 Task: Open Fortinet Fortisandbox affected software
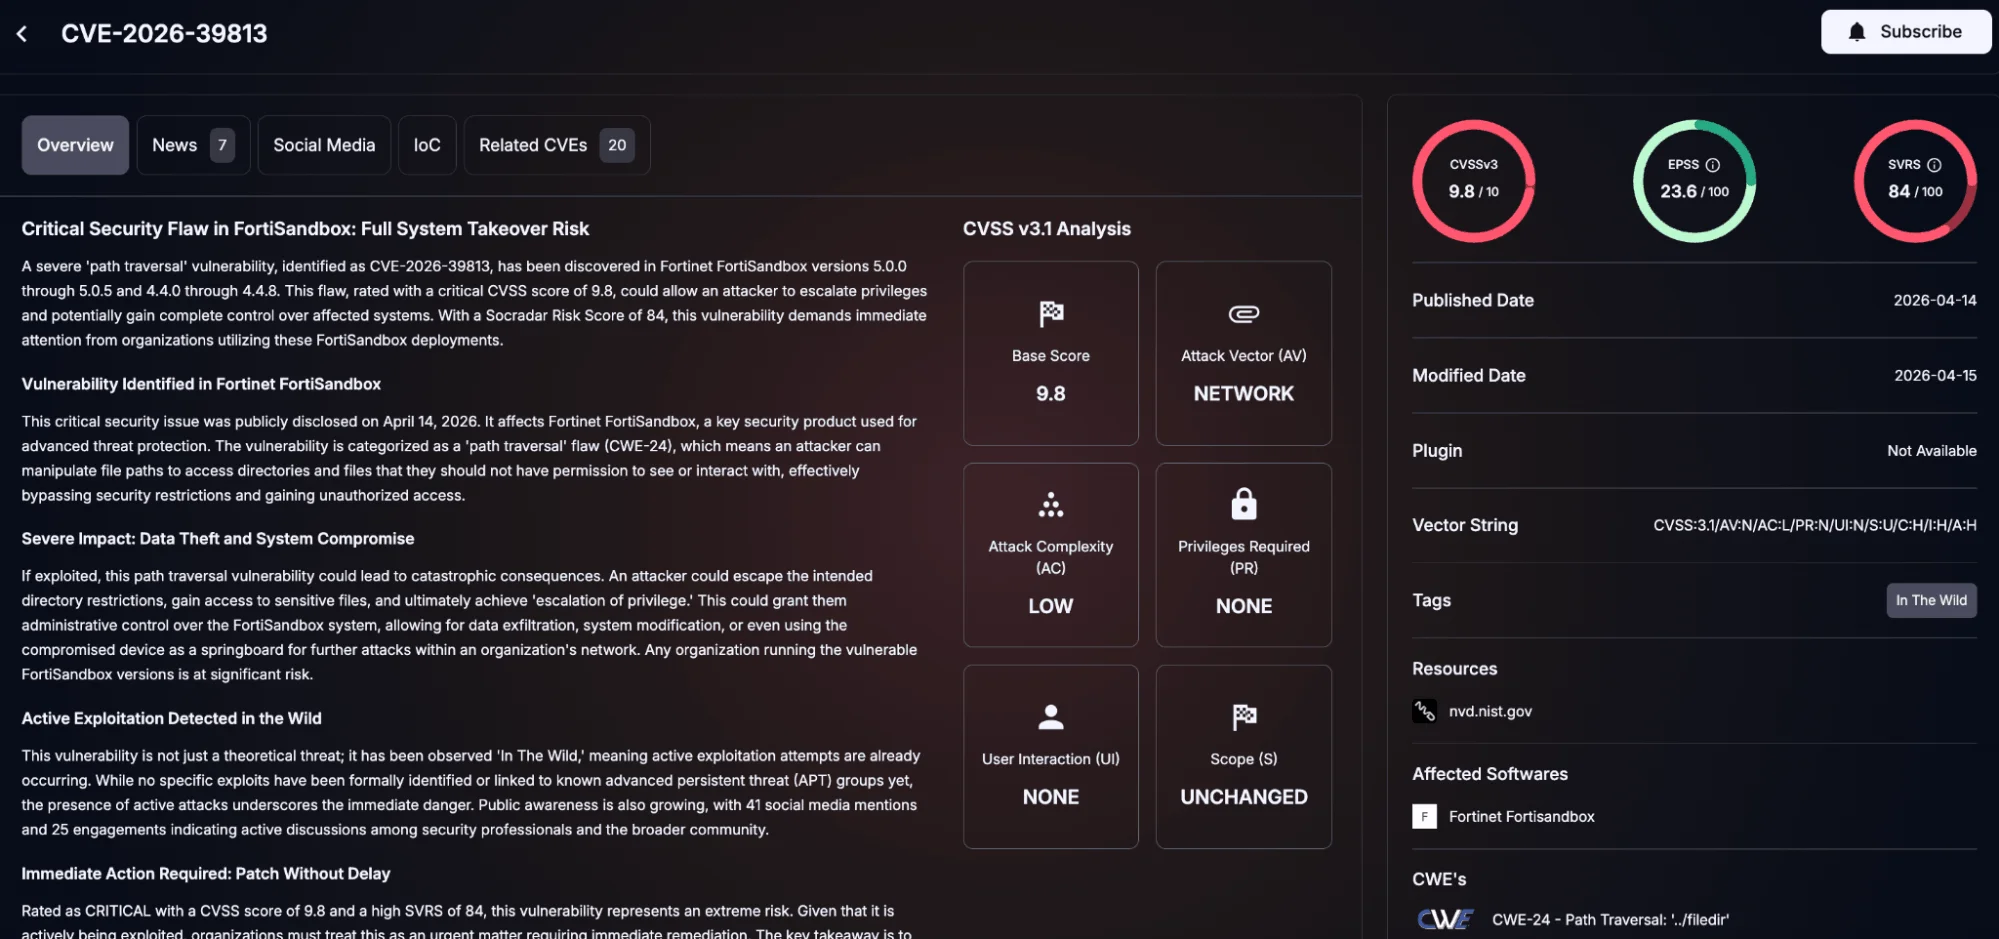1521,816
